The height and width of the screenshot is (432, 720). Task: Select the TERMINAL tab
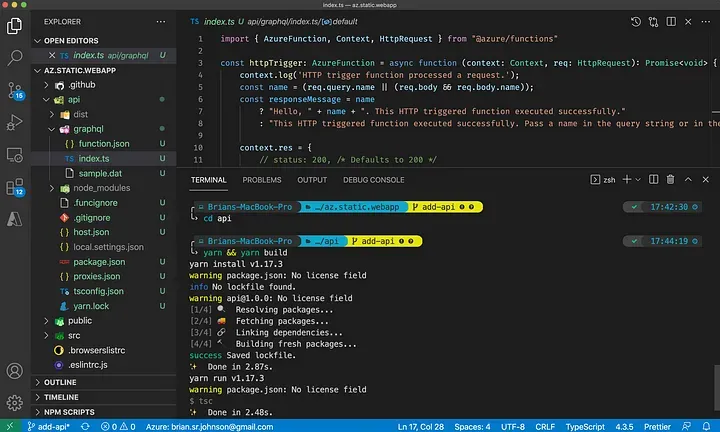[x=208, y=180]
